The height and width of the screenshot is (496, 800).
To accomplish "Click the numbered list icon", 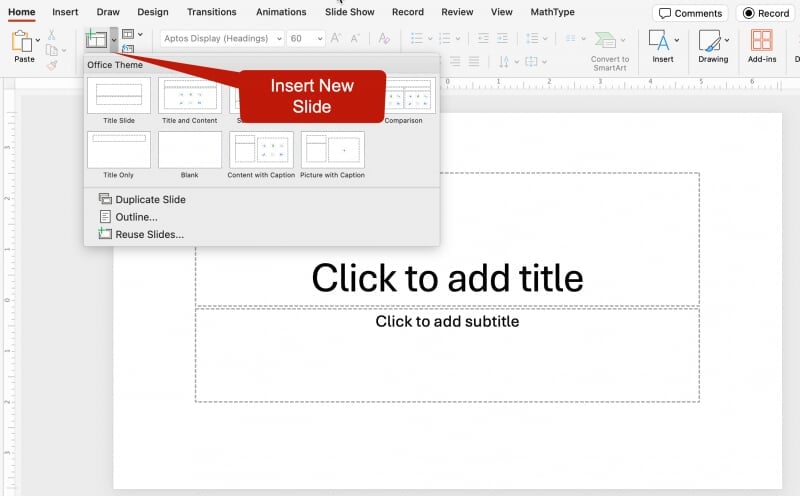I will [x=445, y=38].
